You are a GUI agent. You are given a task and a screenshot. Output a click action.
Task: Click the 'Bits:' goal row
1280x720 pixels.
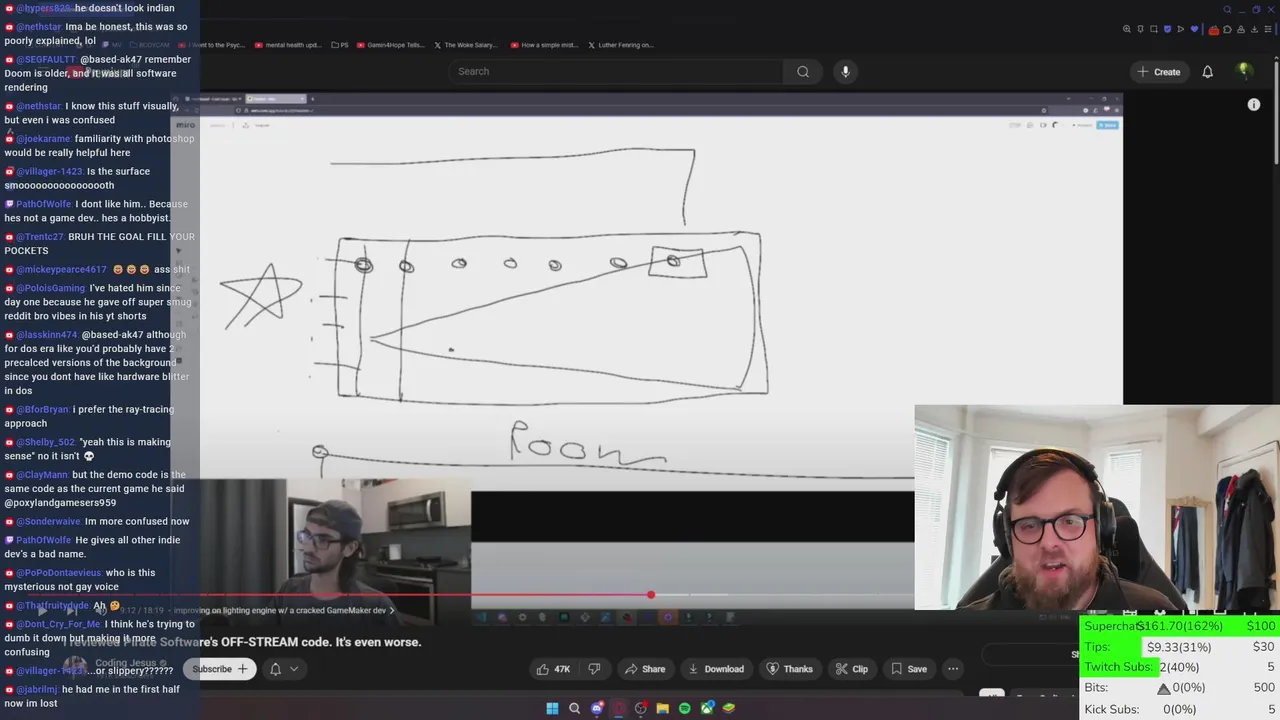pyautogui.click(x=1180, y=688)
